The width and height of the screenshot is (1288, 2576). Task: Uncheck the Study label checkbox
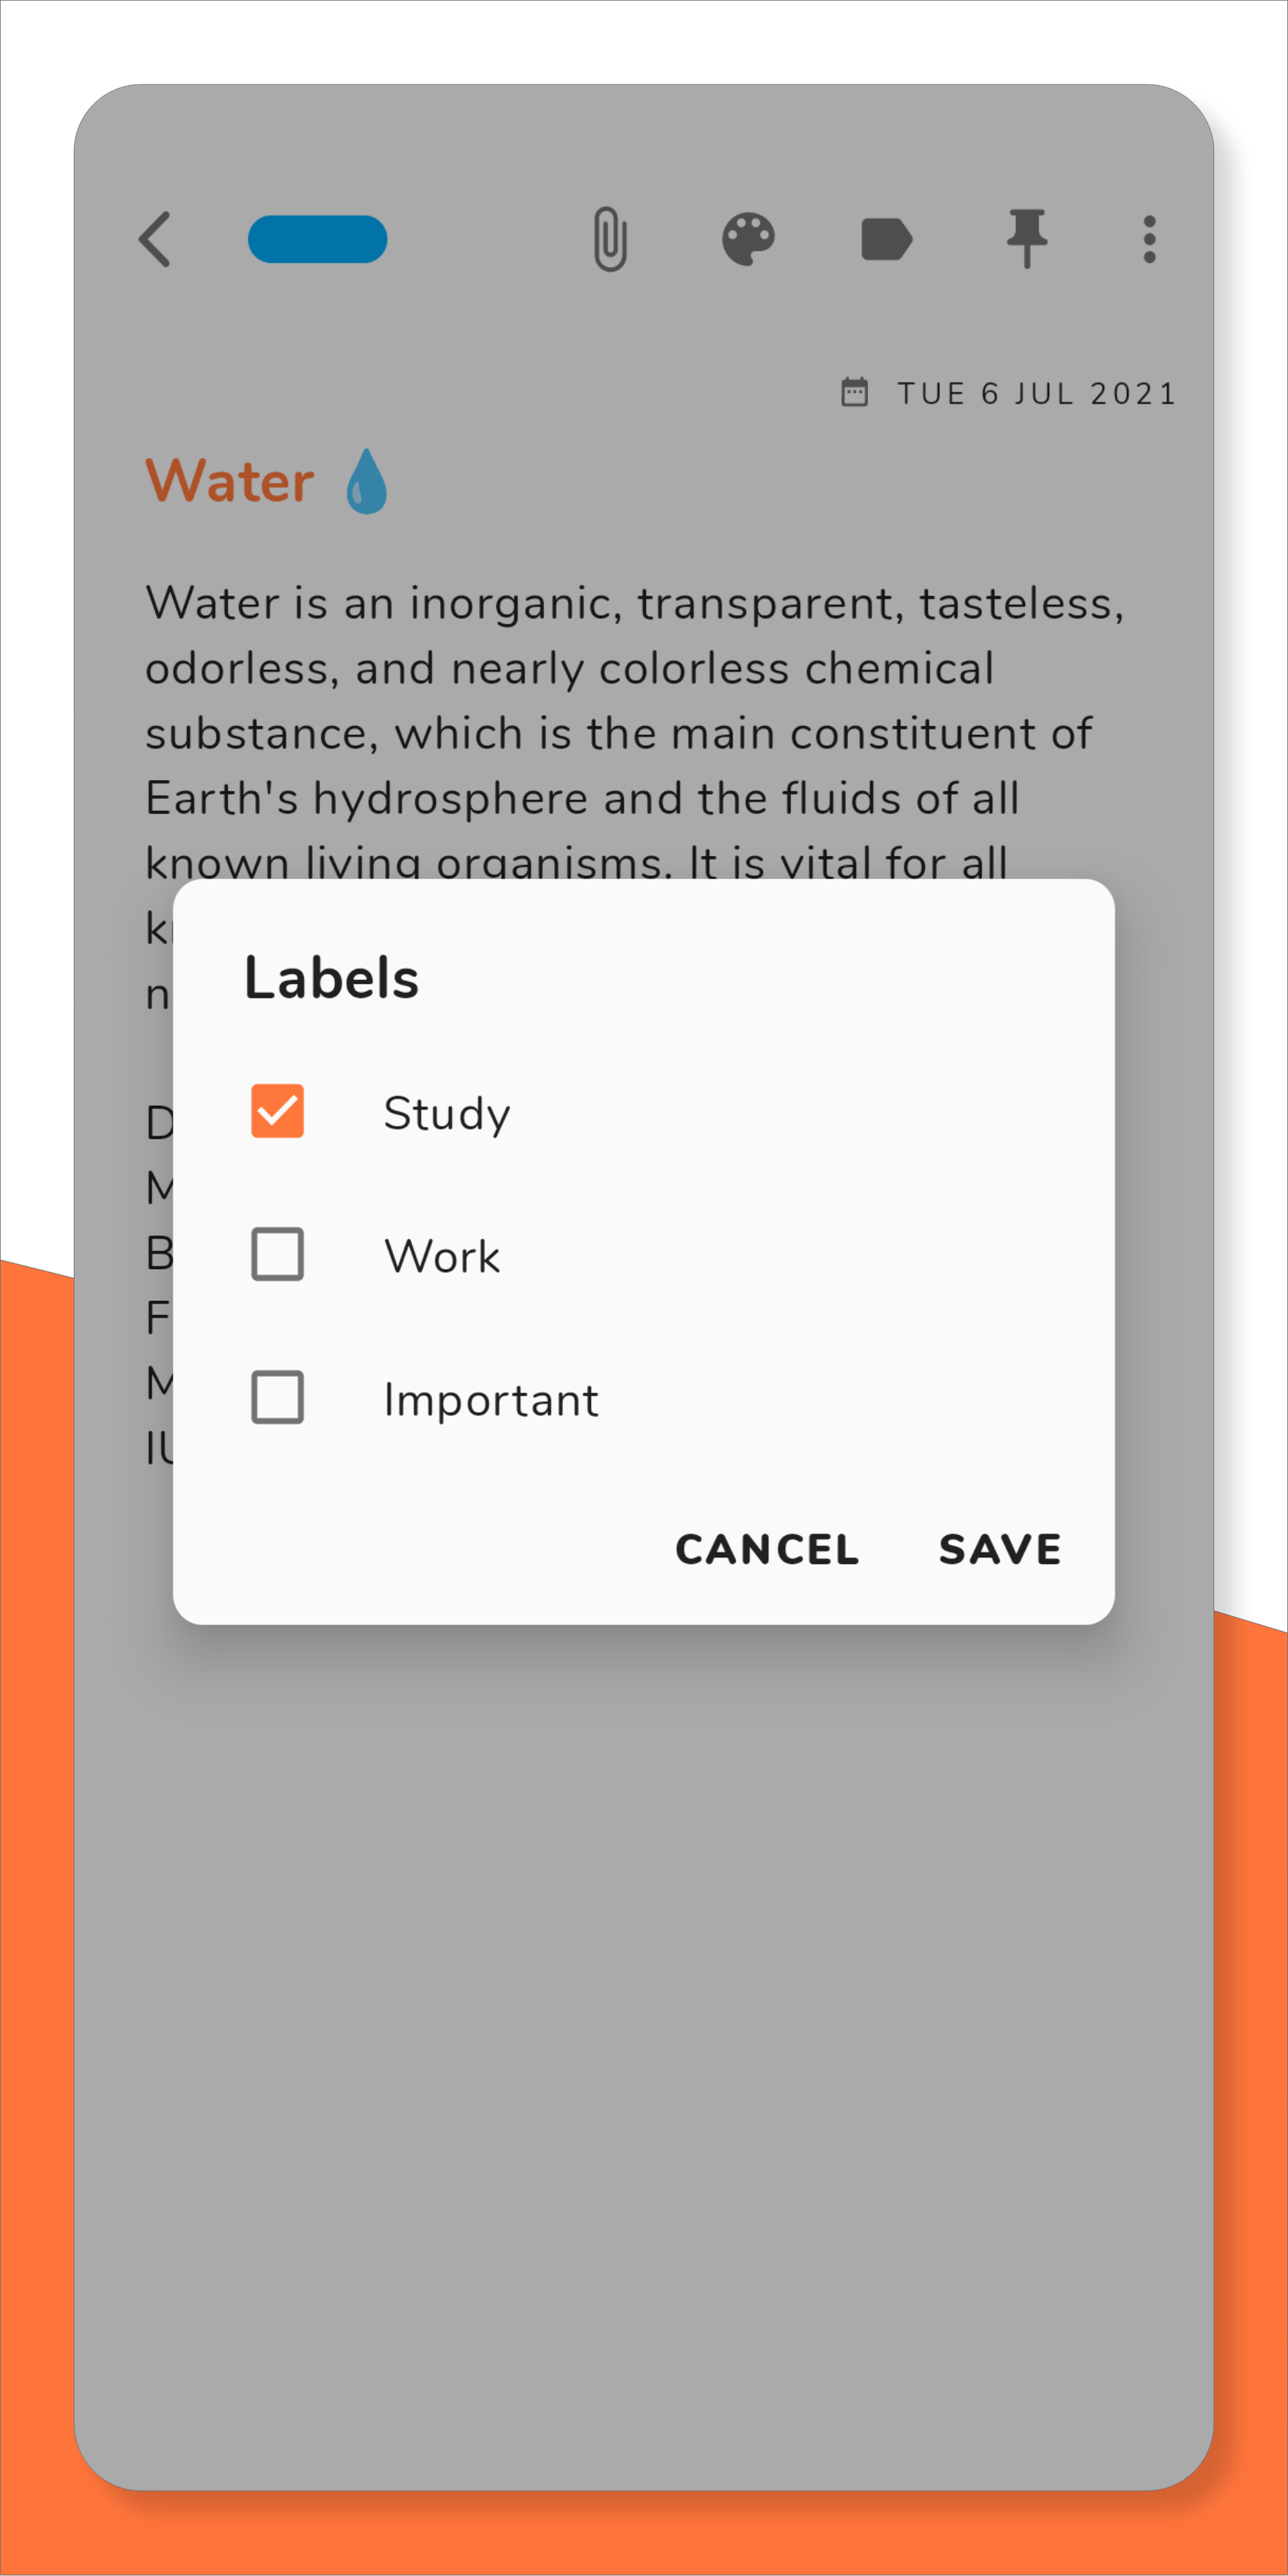(277, 1111)
